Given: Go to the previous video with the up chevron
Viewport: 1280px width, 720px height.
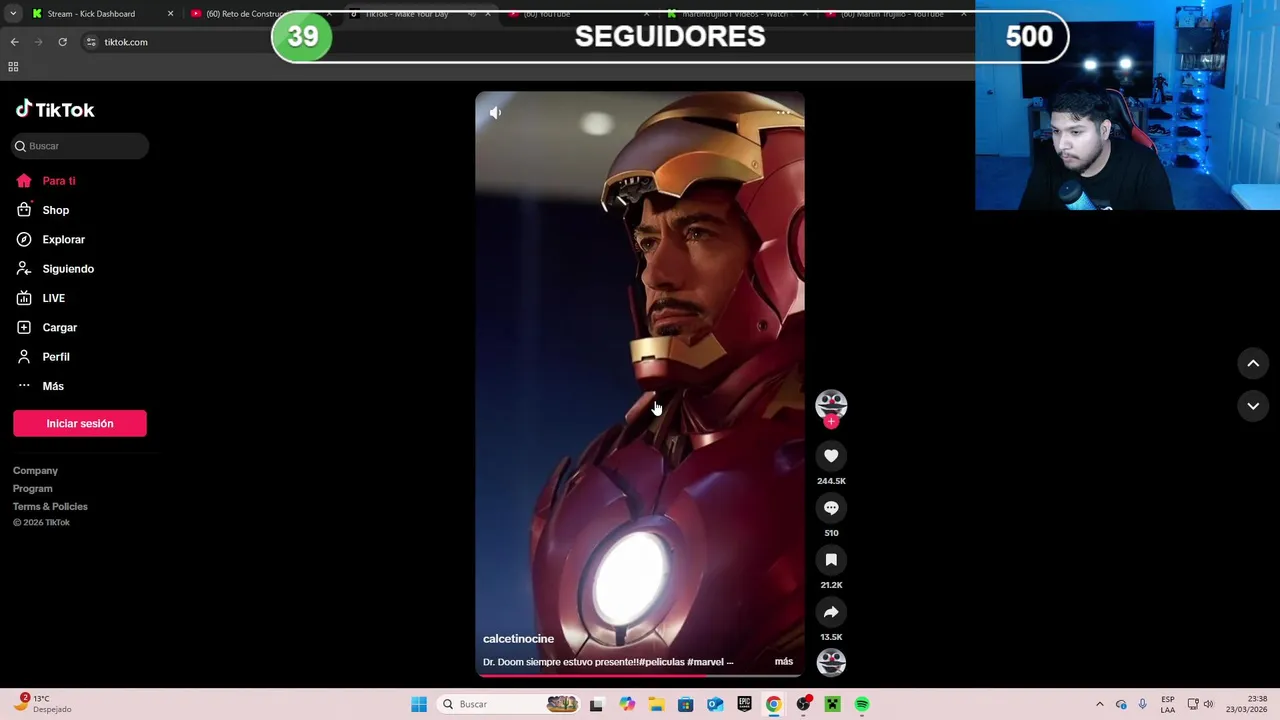Looking at the screenshot, I should [1253, 363].
